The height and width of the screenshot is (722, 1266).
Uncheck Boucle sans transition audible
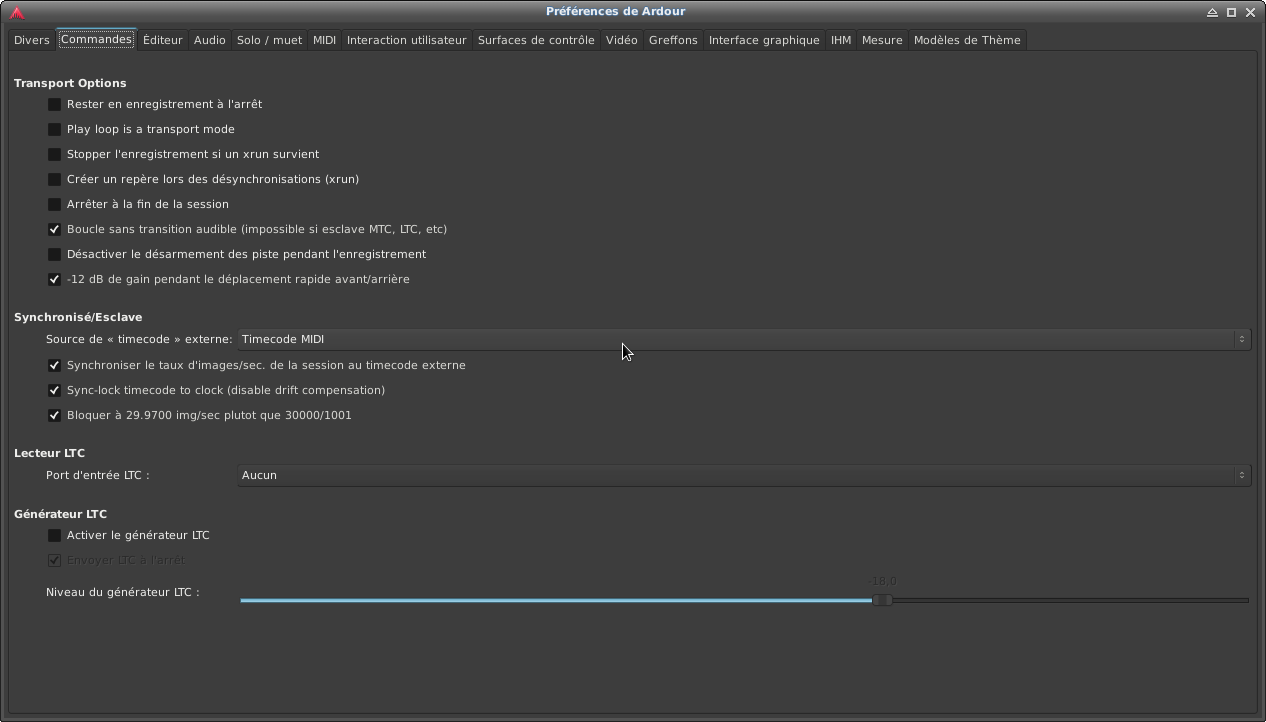tap(55, 229)
